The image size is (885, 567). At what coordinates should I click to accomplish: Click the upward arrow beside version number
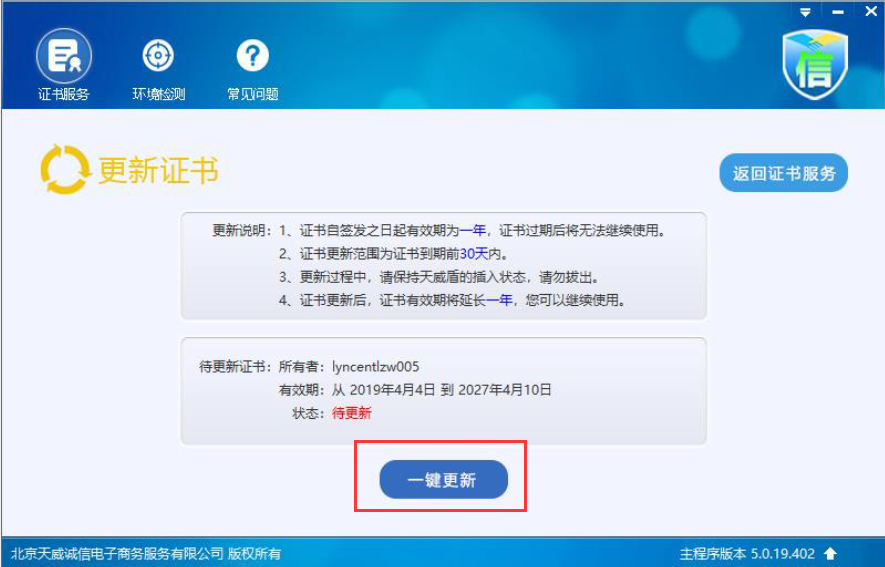pos(830,553)
